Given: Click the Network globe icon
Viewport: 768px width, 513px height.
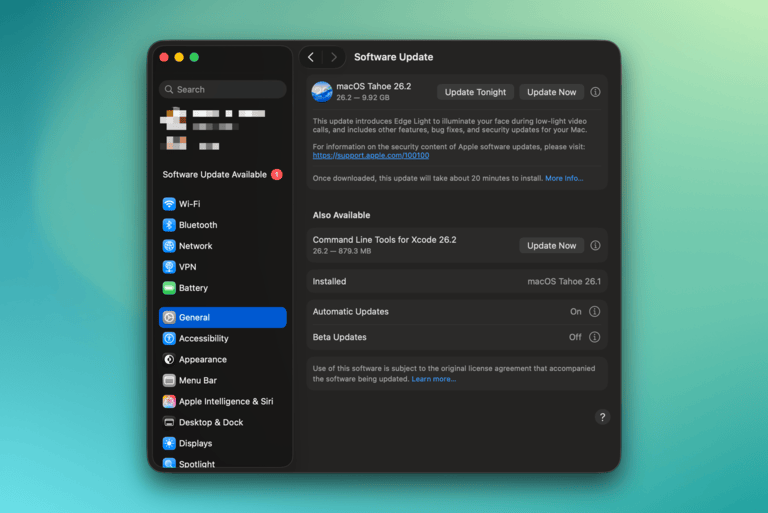Looking at the screenshot, I should tap(169, 246).
